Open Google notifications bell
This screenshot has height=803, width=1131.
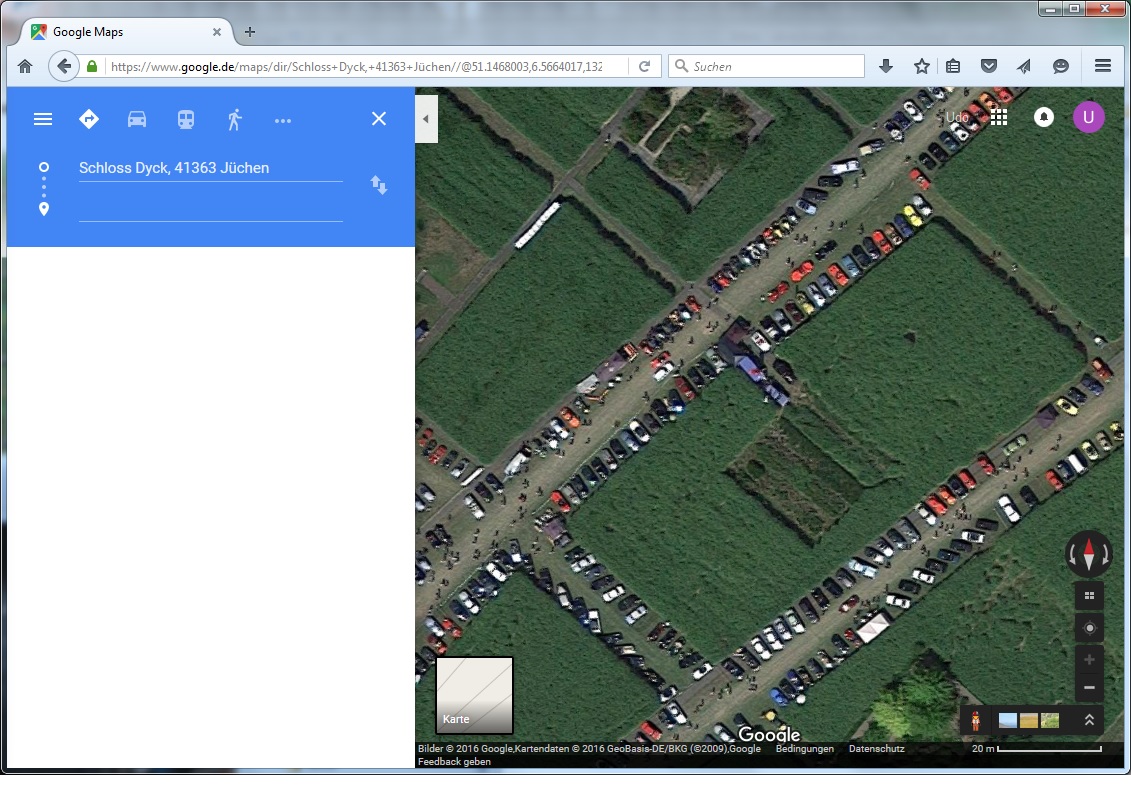1043,117
